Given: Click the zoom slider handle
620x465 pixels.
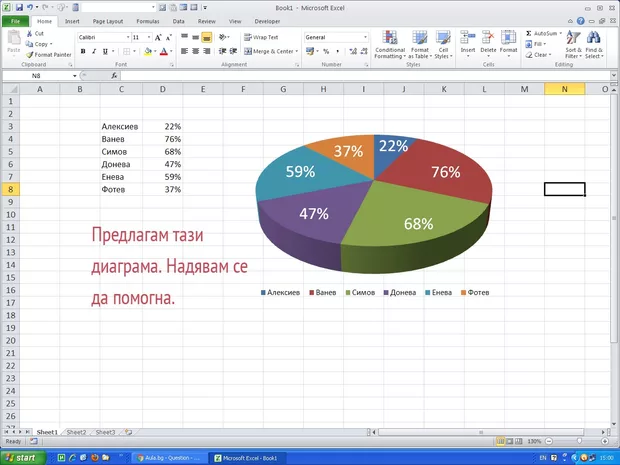Looking at the screenshot, I should [x=579, y=441].
